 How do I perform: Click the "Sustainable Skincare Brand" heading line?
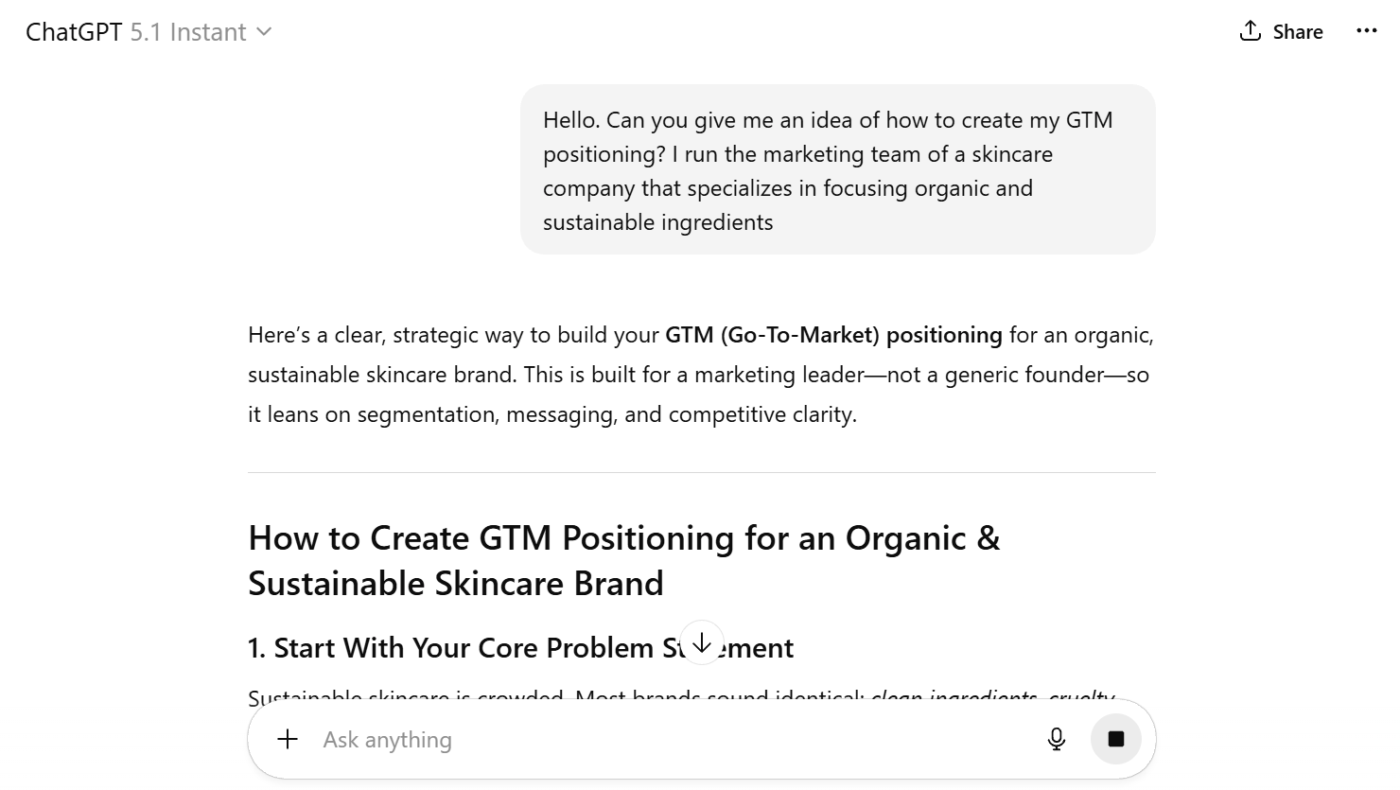pos(455,583)
